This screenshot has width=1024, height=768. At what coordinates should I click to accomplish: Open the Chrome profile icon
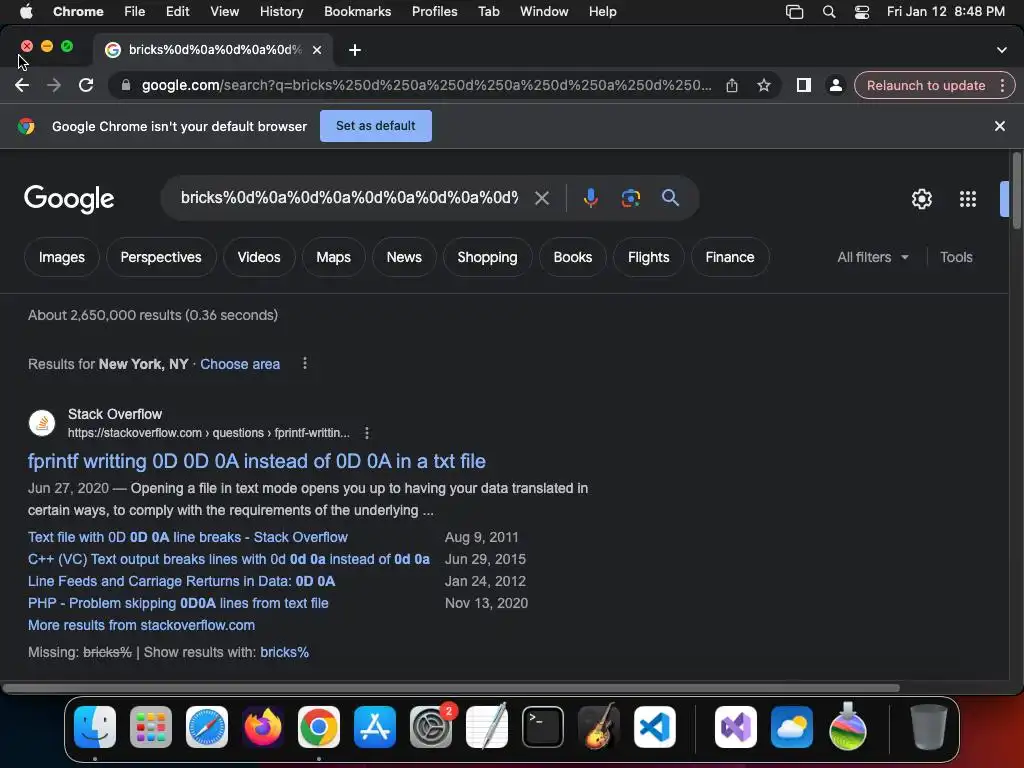pos(835,86)
